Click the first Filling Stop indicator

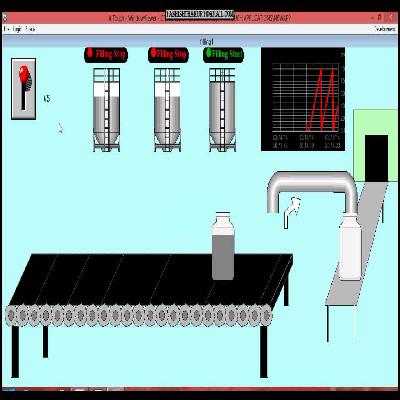point(106,54)
